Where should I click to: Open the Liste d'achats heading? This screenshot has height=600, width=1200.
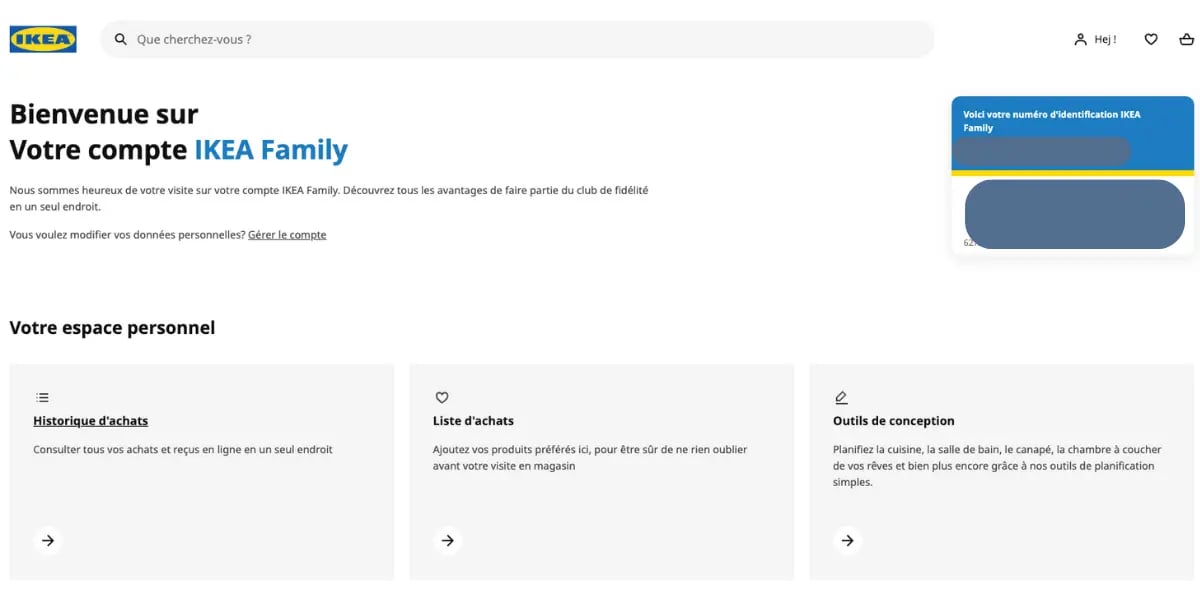(473, 421)
